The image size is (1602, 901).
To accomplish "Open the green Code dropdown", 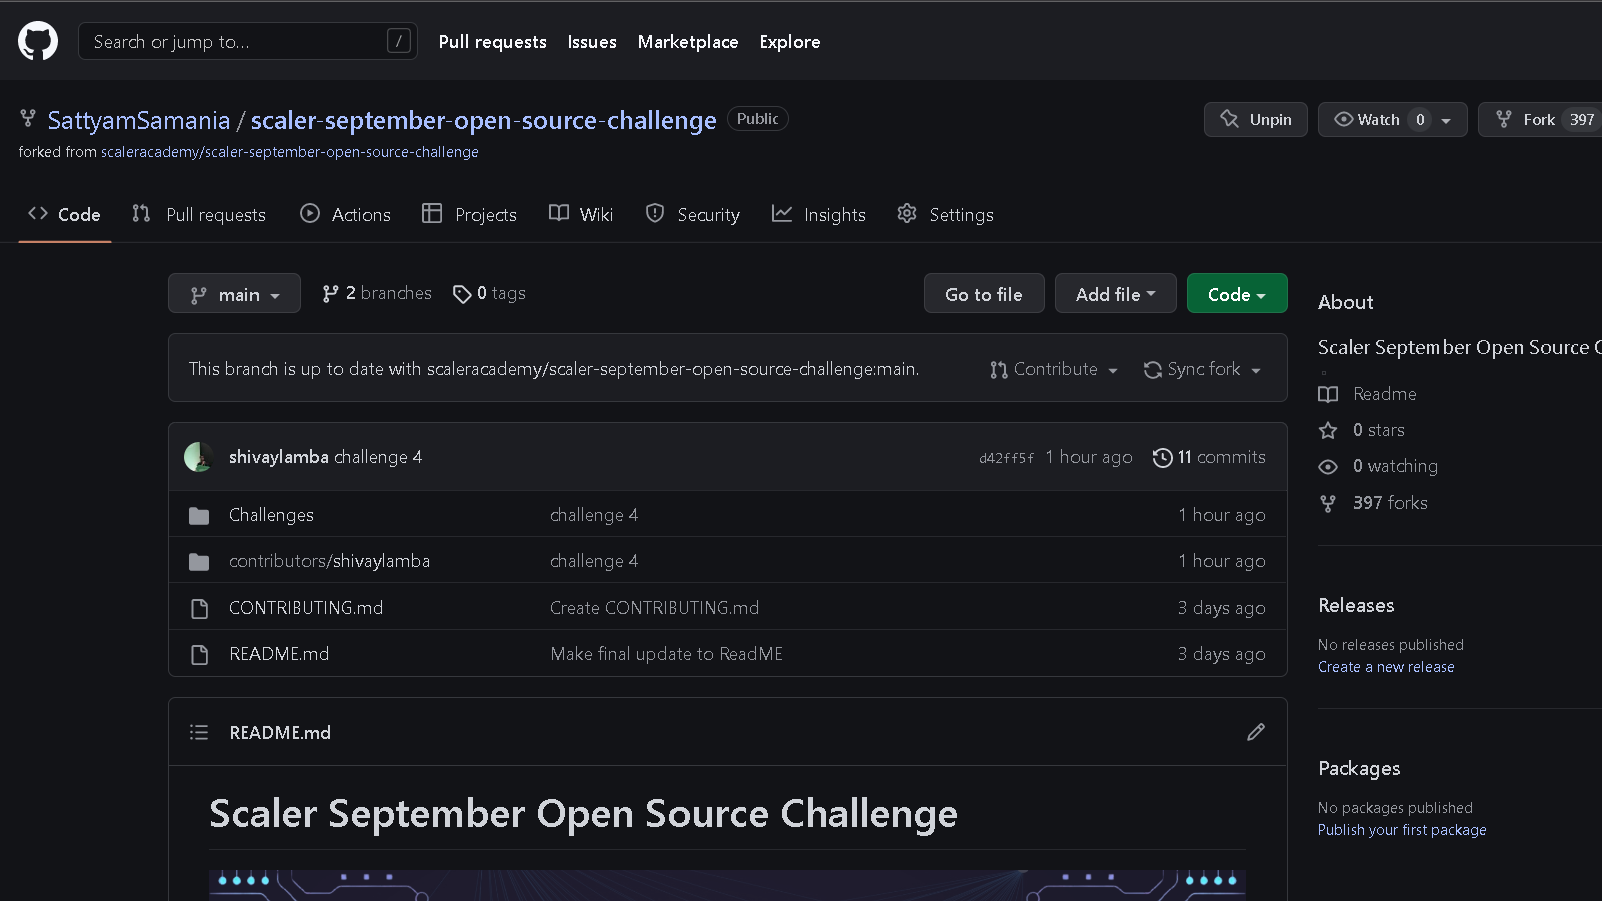I will coord(1236,293).
